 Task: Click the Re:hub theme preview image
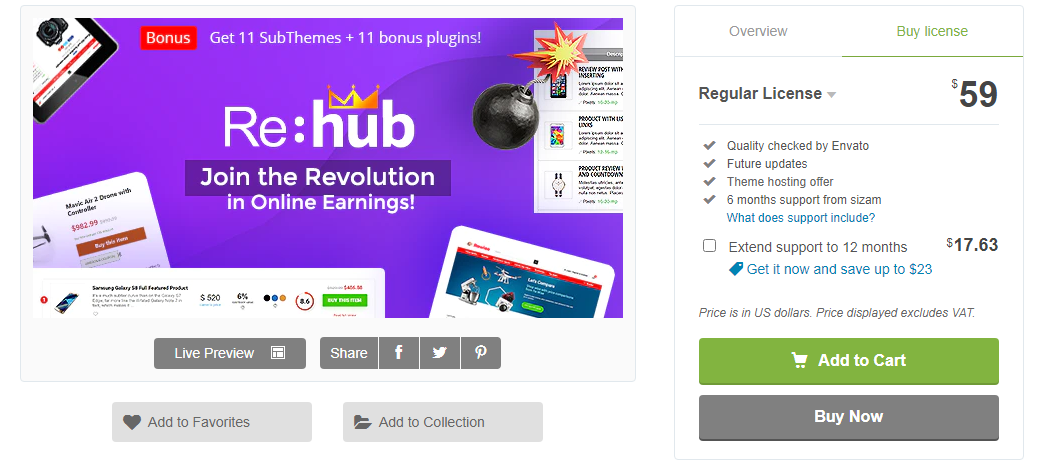point(328,168)
